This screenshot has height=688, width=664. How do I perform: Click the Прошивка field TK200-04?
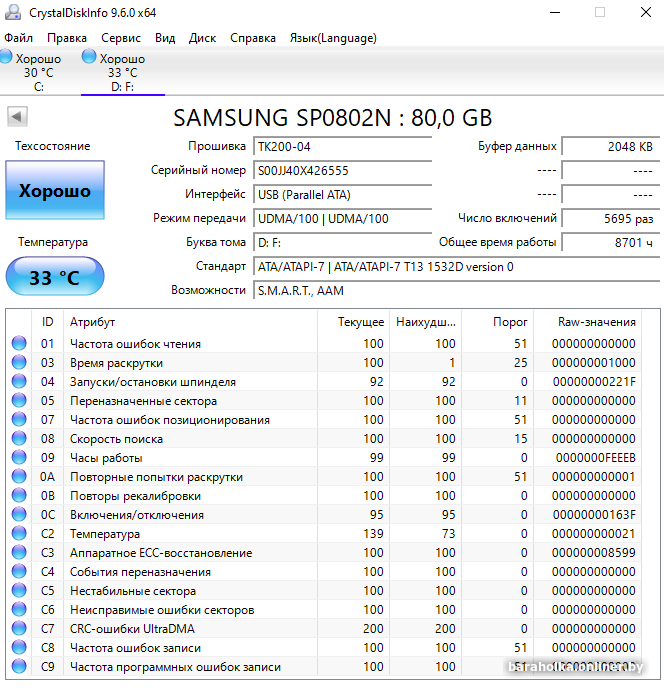pyautogui.click(x=343, y=147)
